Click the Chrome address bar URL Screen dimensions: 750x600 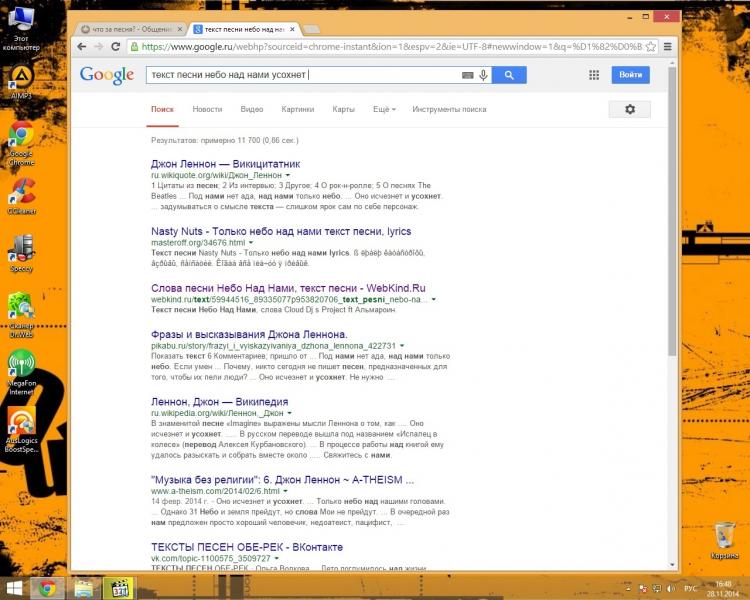coord(391,47)
